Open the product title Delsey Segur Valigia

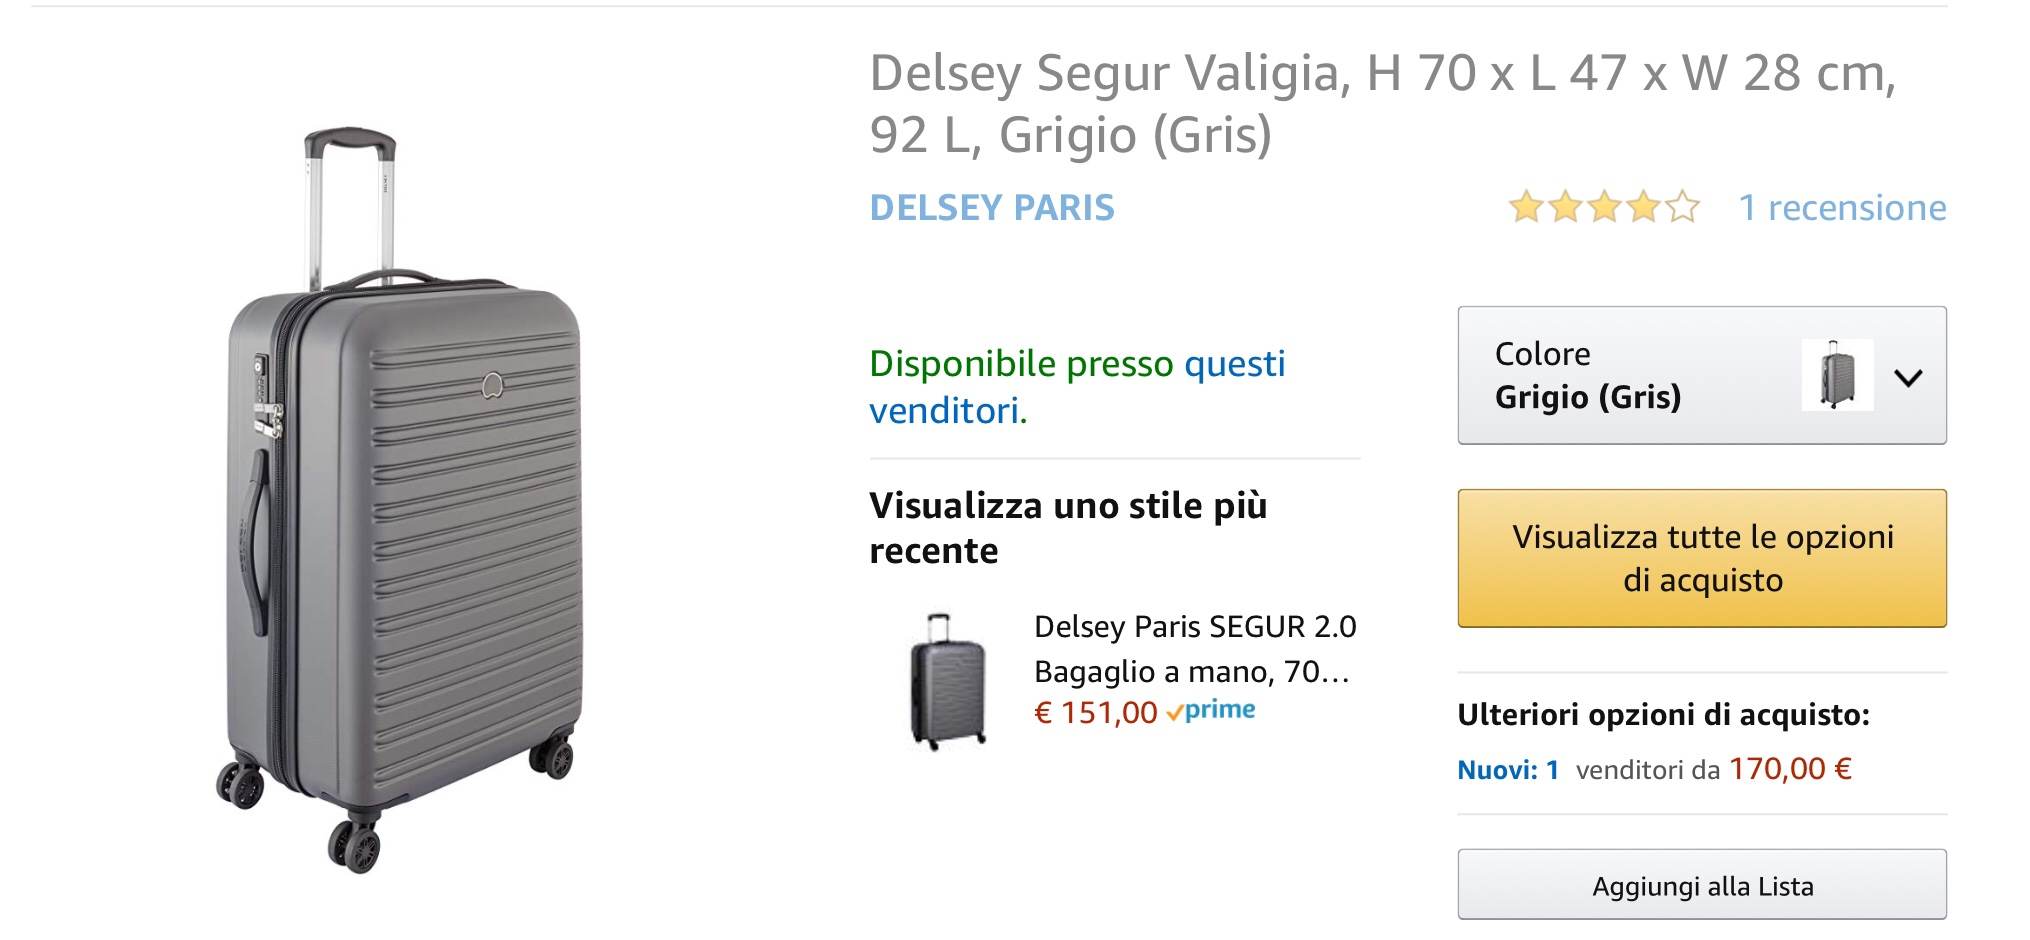pyautogui.click(x=1382, y=103)
